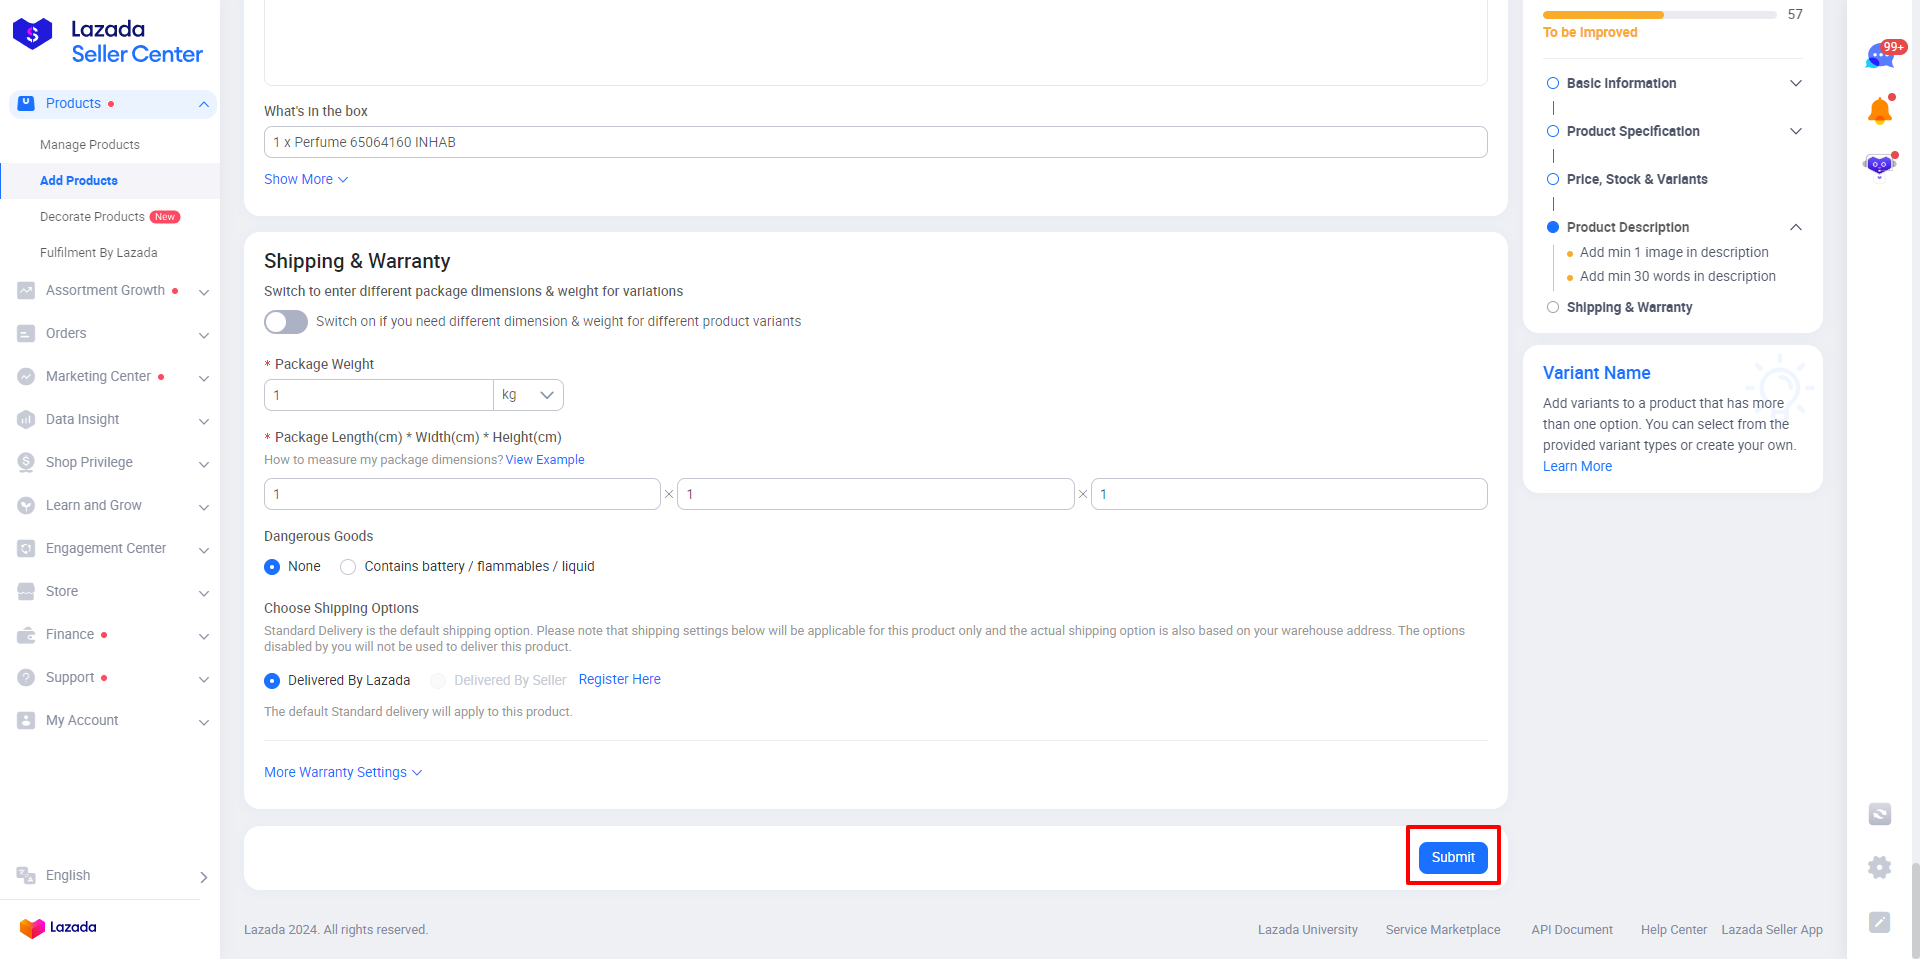Open the Service Marketplace footer link
The width and height of the screenshot is (1920, 959).
[x=1443, y=930]
